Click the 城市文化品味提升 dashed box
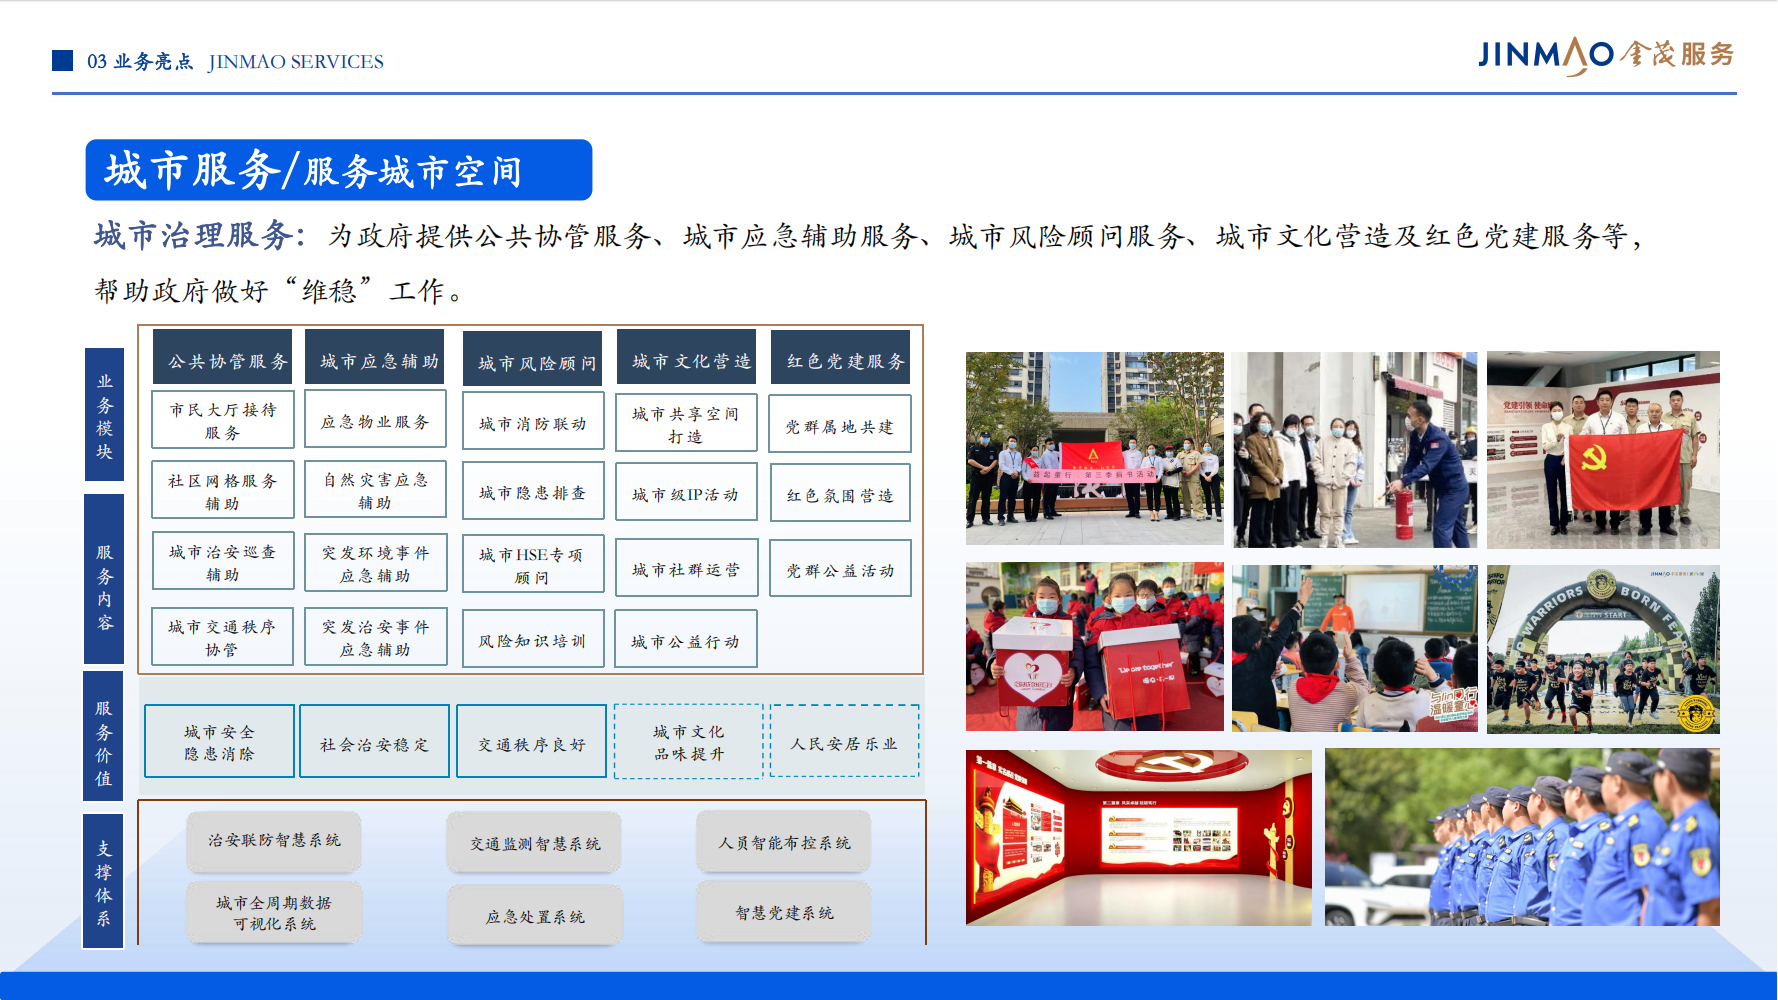Screen dimensions: 1778x1000 (x=689, y=742)
